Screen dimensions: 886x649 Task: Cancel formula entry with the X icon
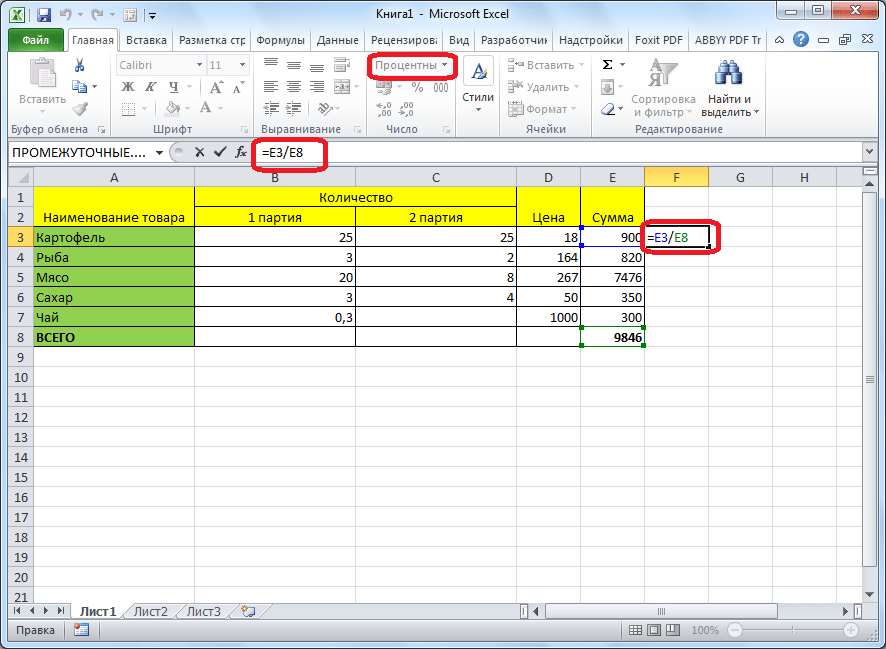(200, 152)
